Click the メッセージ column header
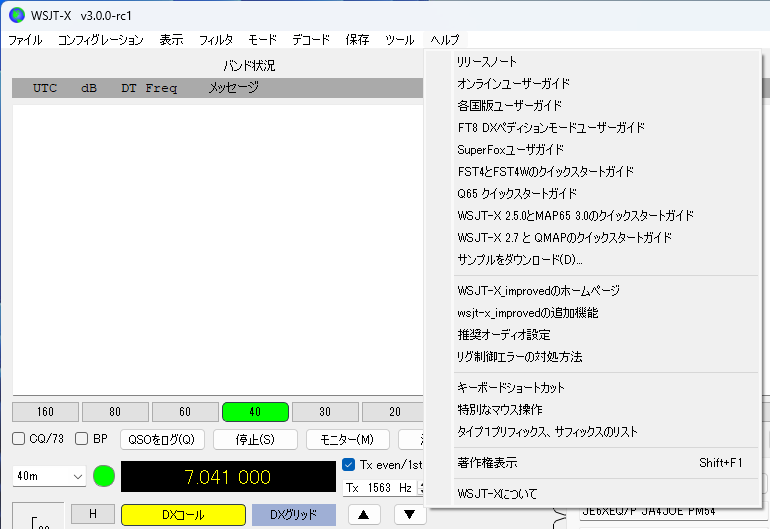Viewport: 770px width, 529px height. pos(233,88)
